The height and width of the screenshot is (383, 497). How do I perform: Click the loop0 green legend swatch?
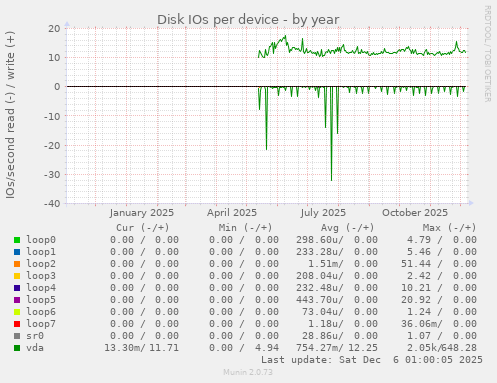coord(17,240)
